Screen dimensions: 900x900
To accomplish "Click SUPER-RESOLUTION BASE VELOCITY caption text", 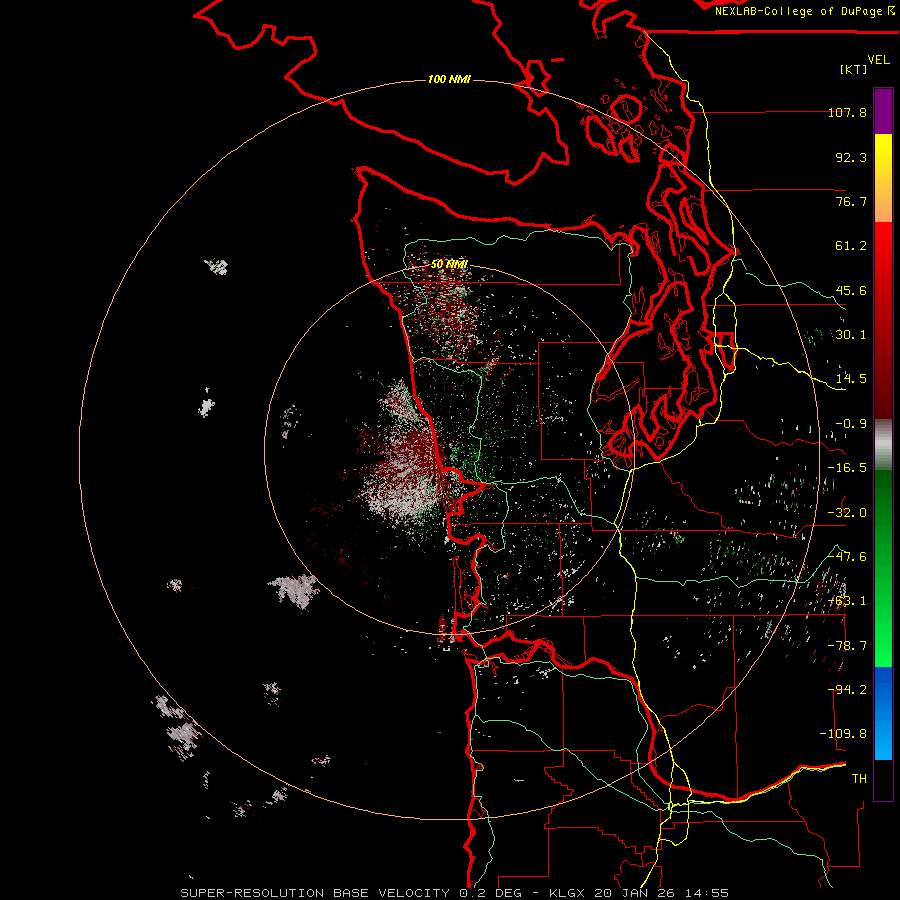I will click(315, 893).
